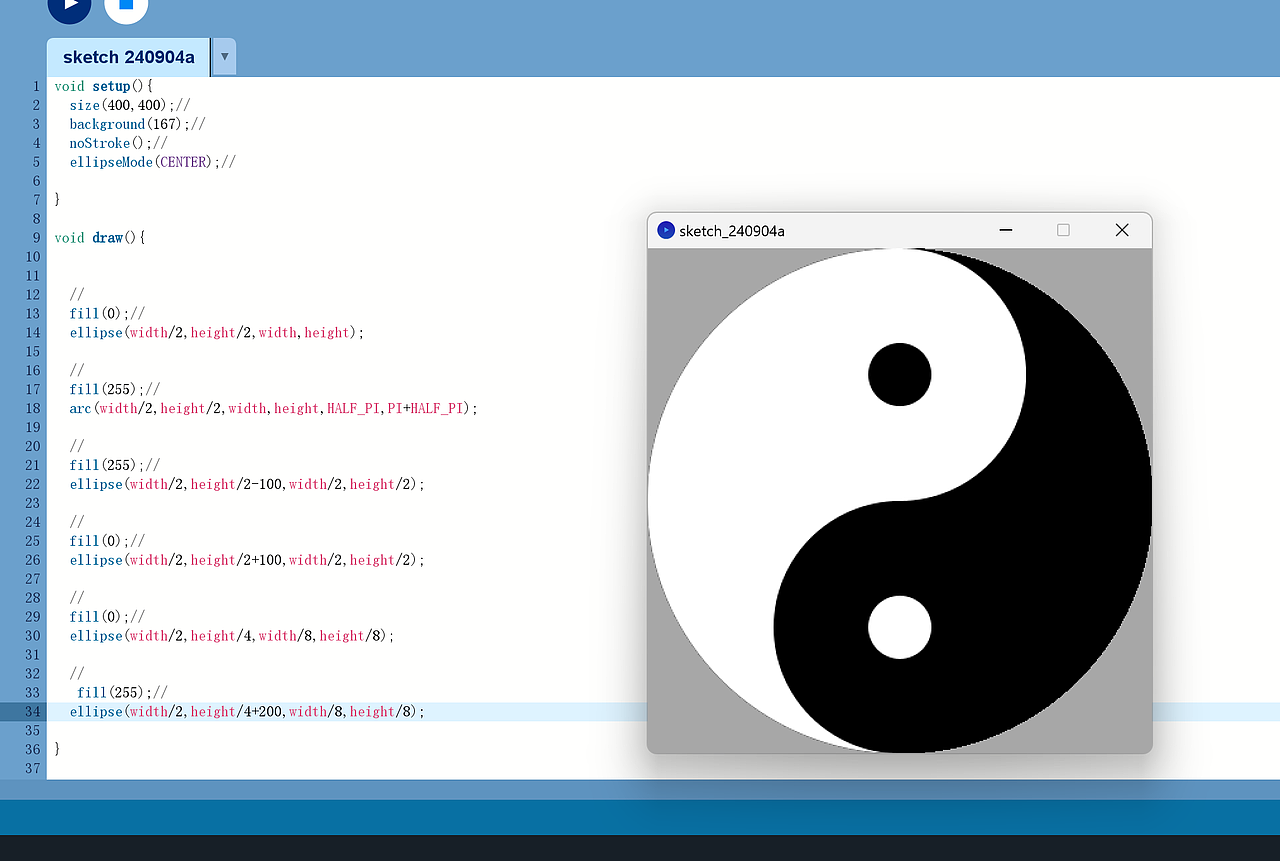Click line number 18 in the gutter
1280x861 pixels.
pyautogui.click(x=33, y=409)
